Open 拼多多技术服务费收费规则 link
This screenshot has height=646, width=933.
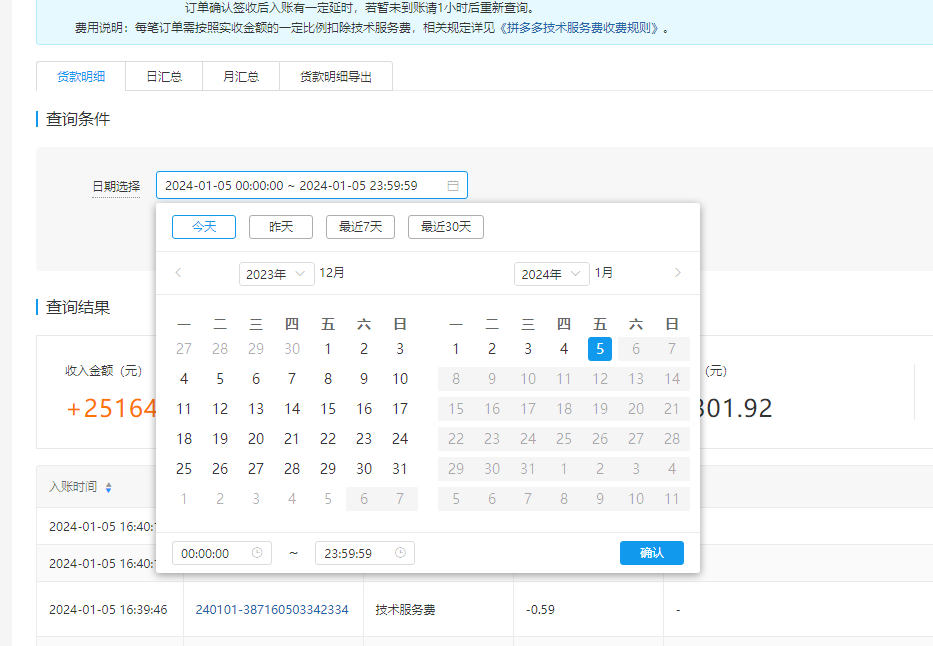pos(583,27)
